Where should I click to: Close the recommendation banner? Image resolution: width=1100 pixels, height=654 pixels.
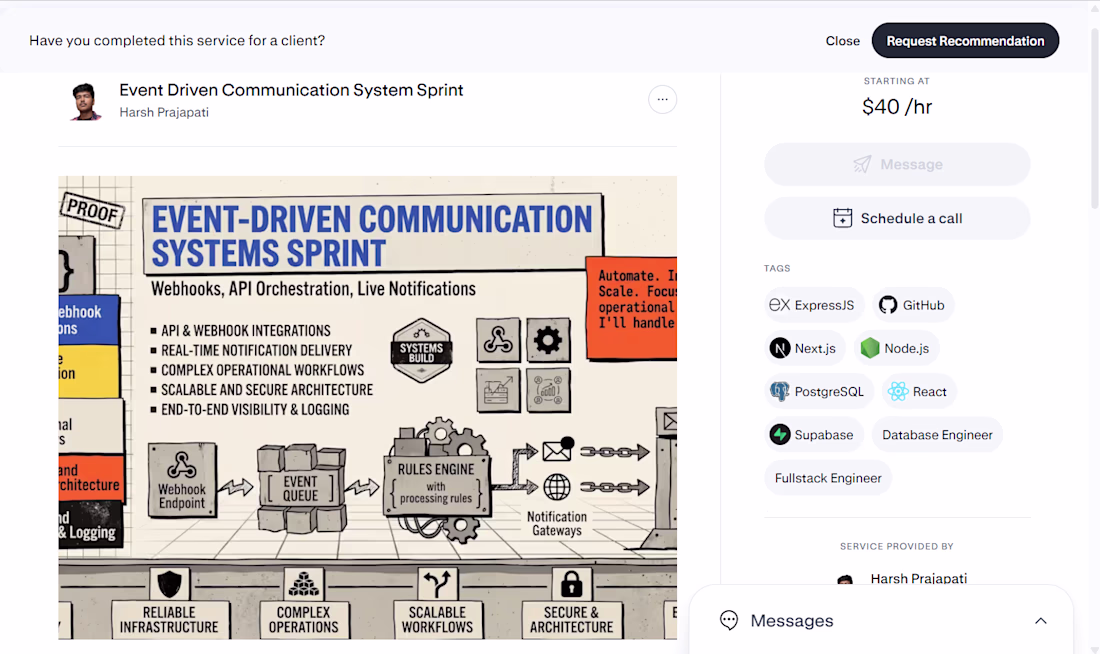[x=843, y=41]
